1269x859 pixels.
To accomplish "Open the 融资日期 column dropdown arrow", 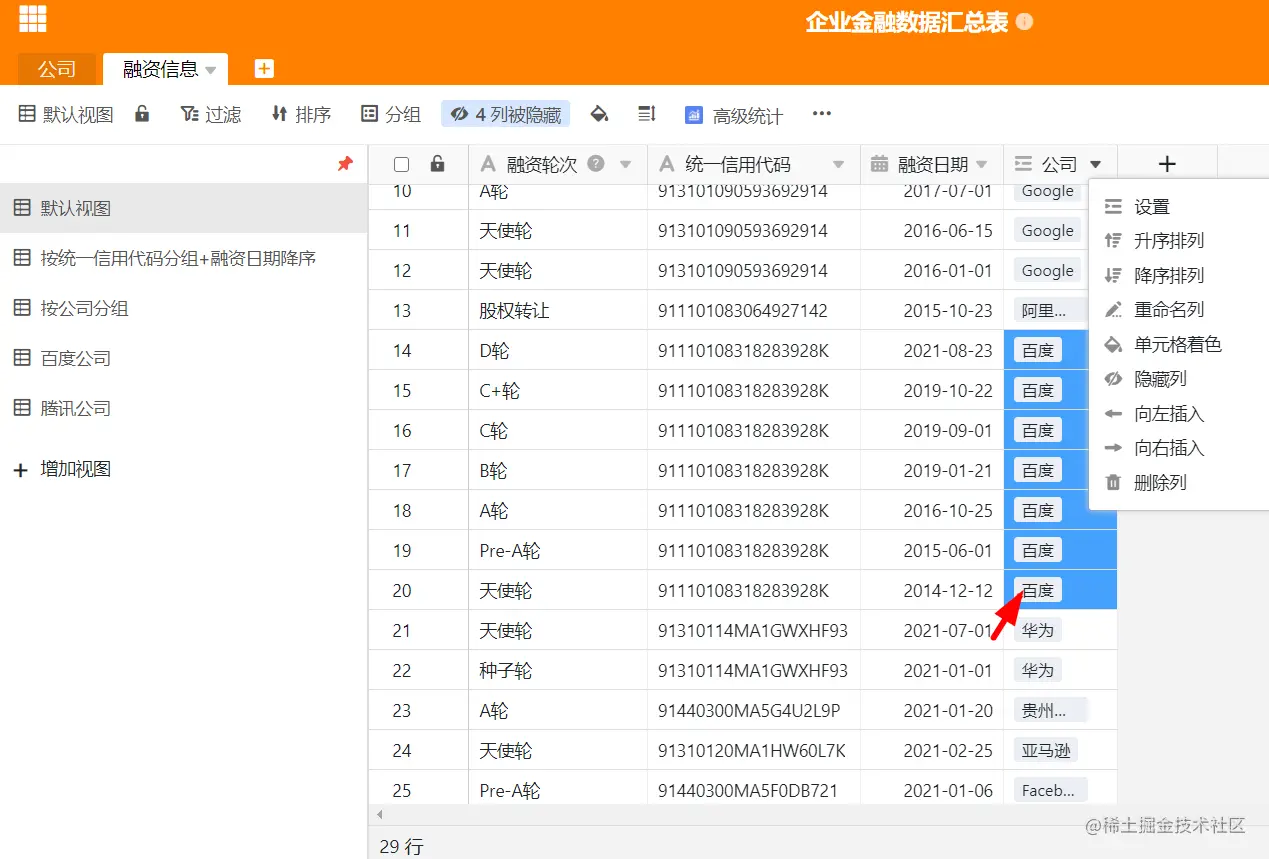I will click(982, 165).
